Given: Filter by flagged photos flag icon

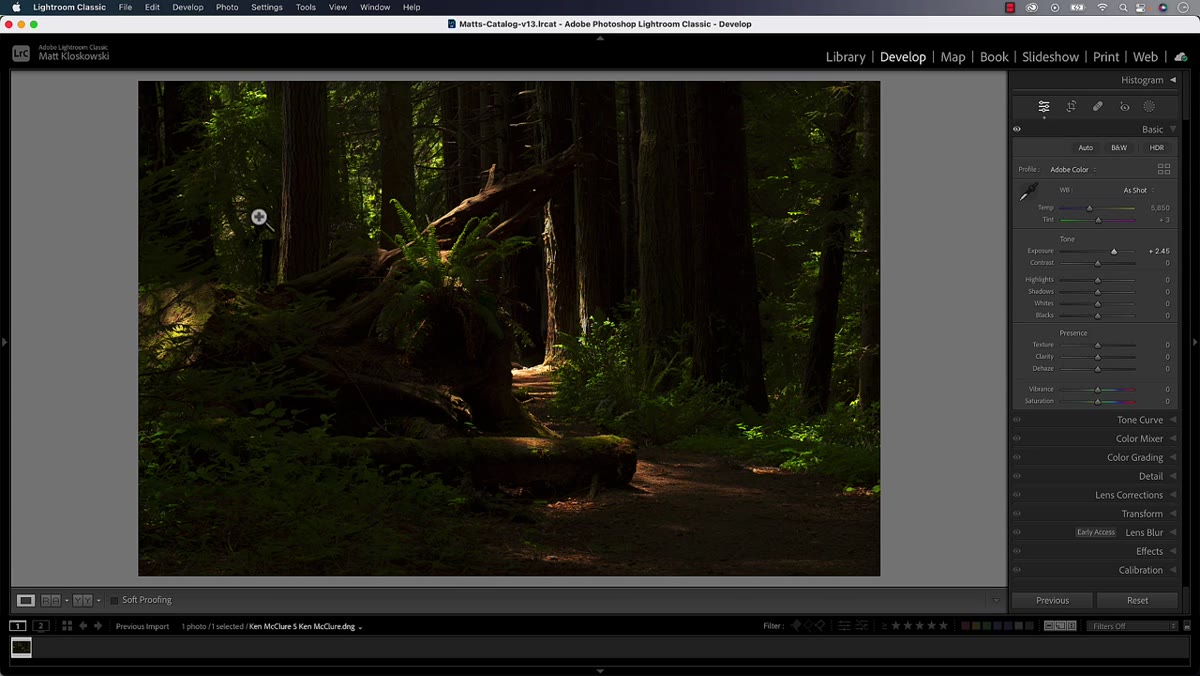Looking at the screenshot, I should [796, 626].
